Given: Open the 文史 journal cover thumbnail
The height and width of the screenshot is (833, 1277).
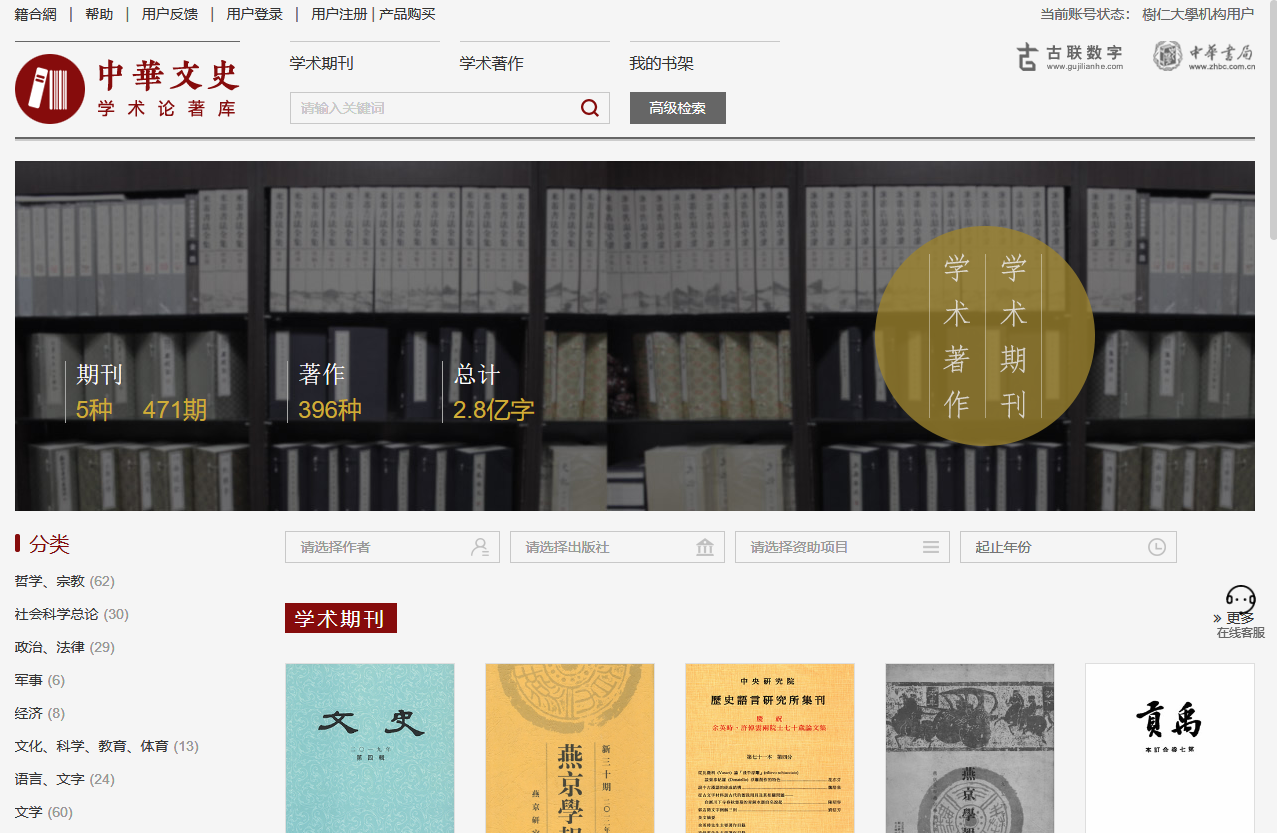Looking at the screenshot, I should (370, 747).
